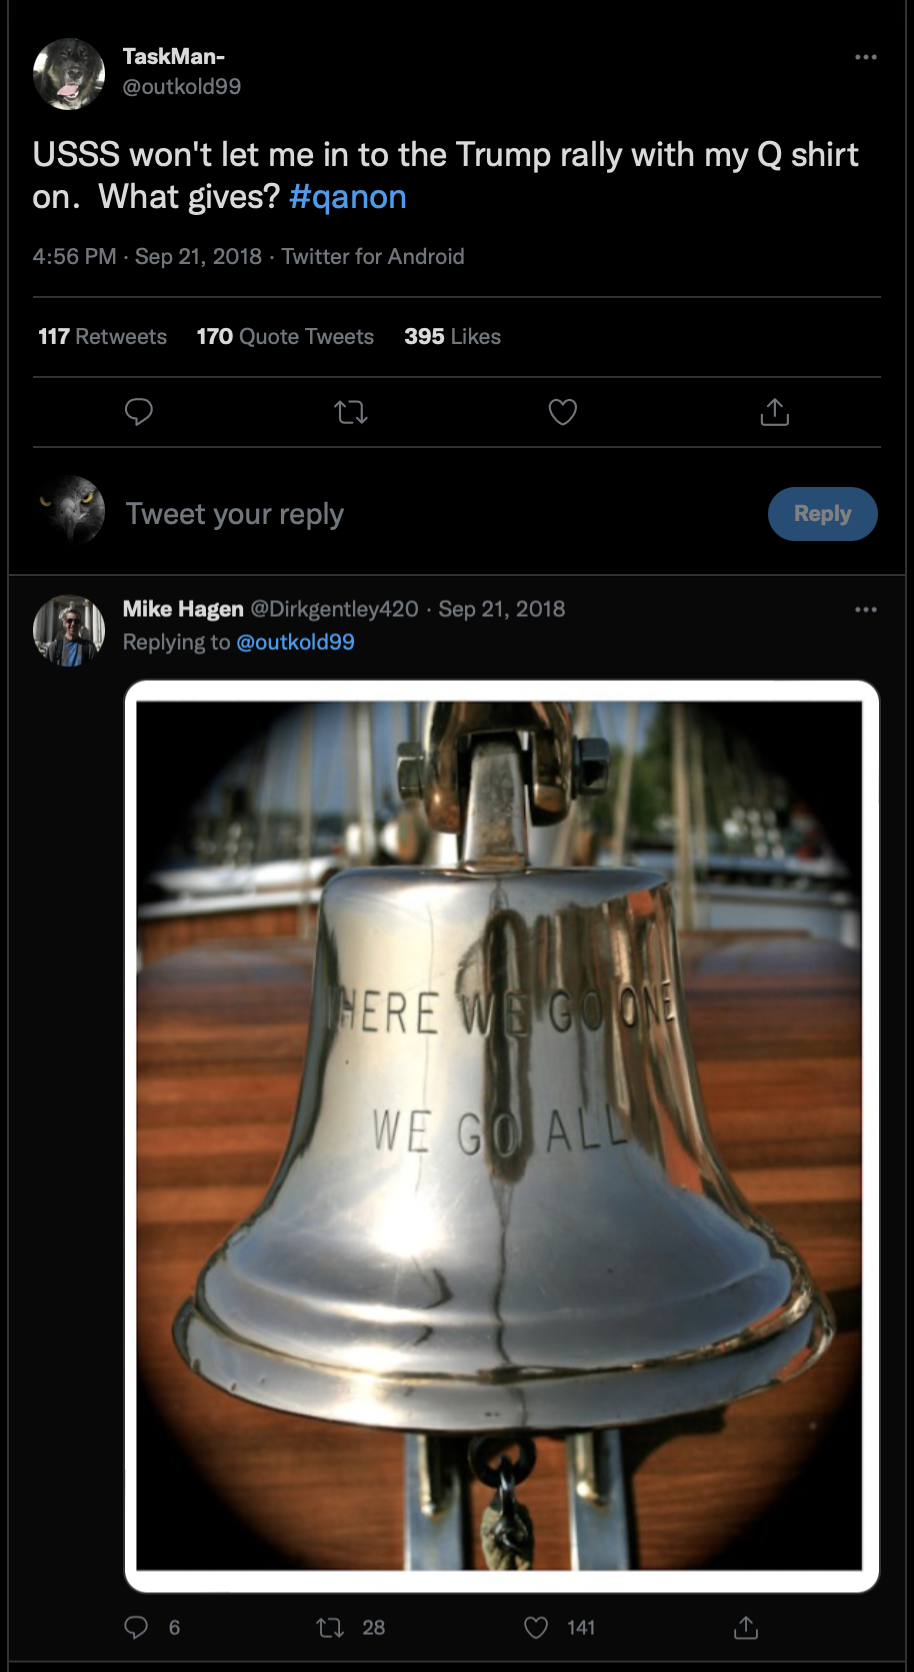Open TaskMan's profile picture
This screenshot has width=914, height=1672.
tap(69, 74)
